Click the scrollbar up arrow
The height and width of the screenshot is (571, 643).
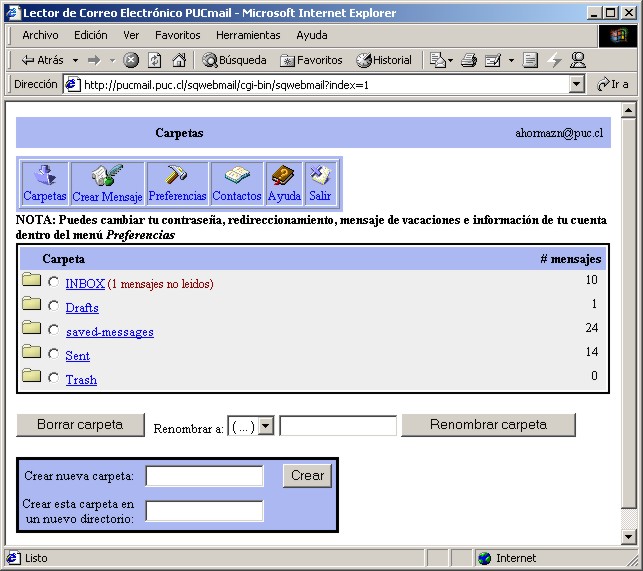click(x=629, y=110)
